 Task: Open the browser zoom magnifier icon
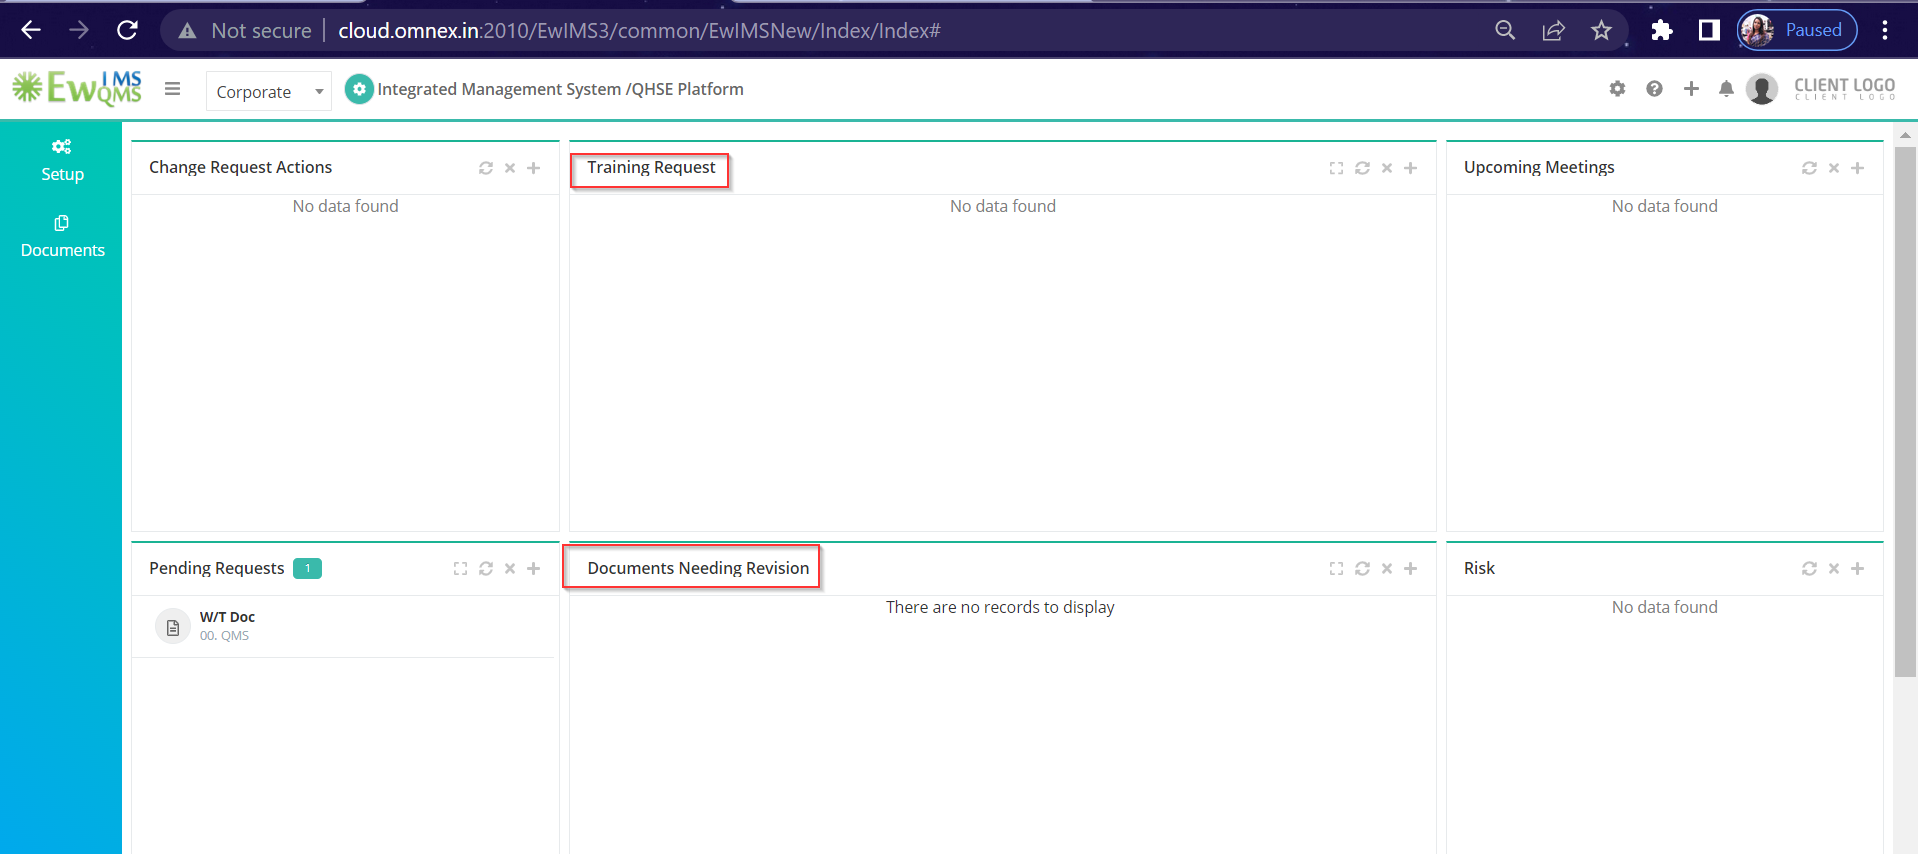pyautogui.click(x=1505, y=30)
